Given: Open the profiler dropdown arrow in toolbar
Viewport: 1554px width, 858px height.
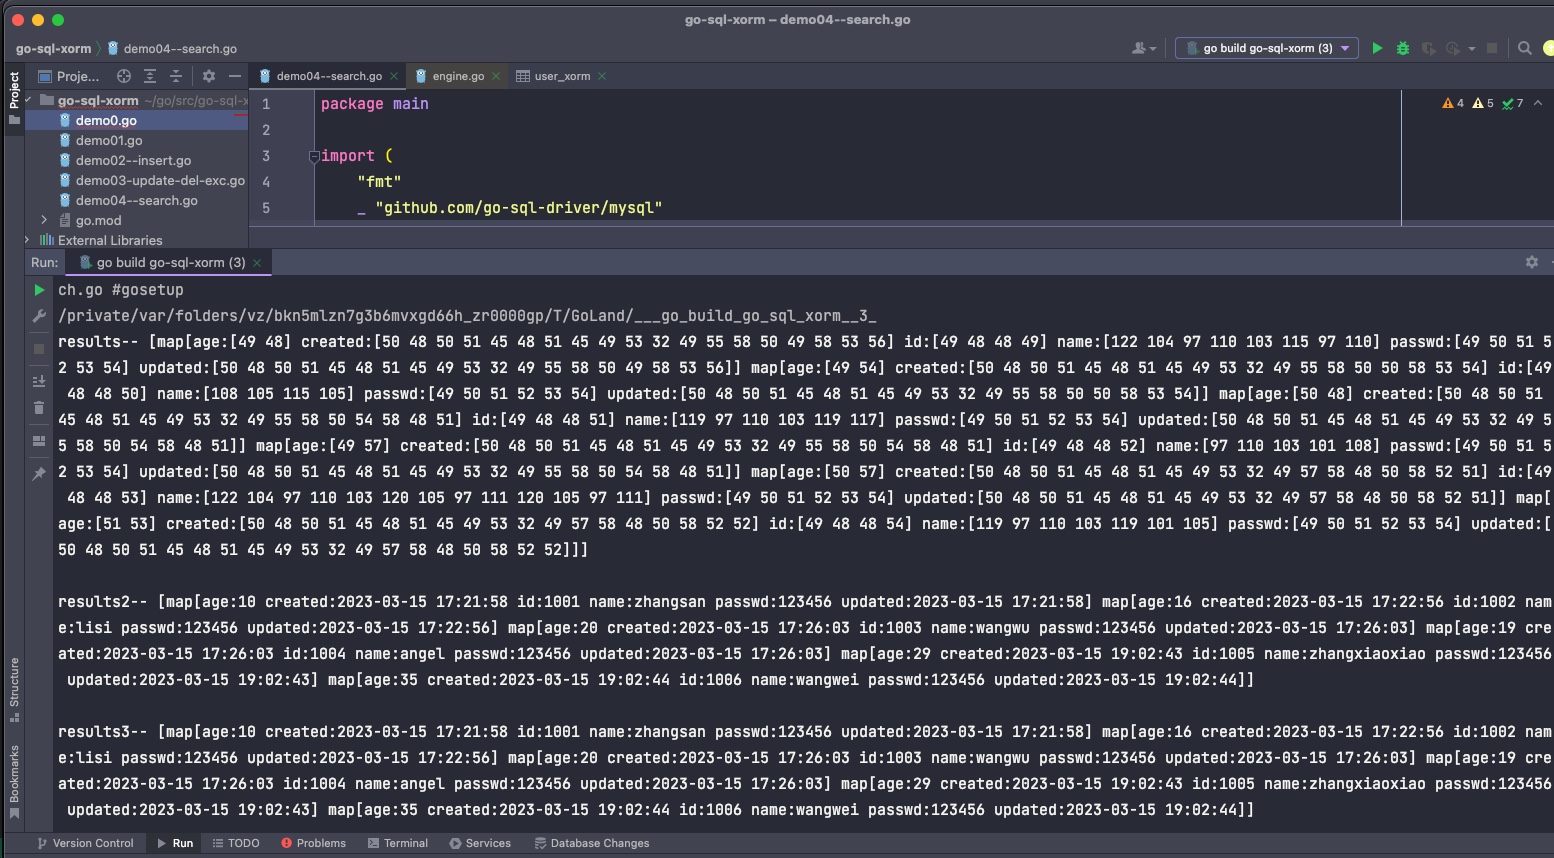Looking at the screenshot, I should click(1472, 48).
